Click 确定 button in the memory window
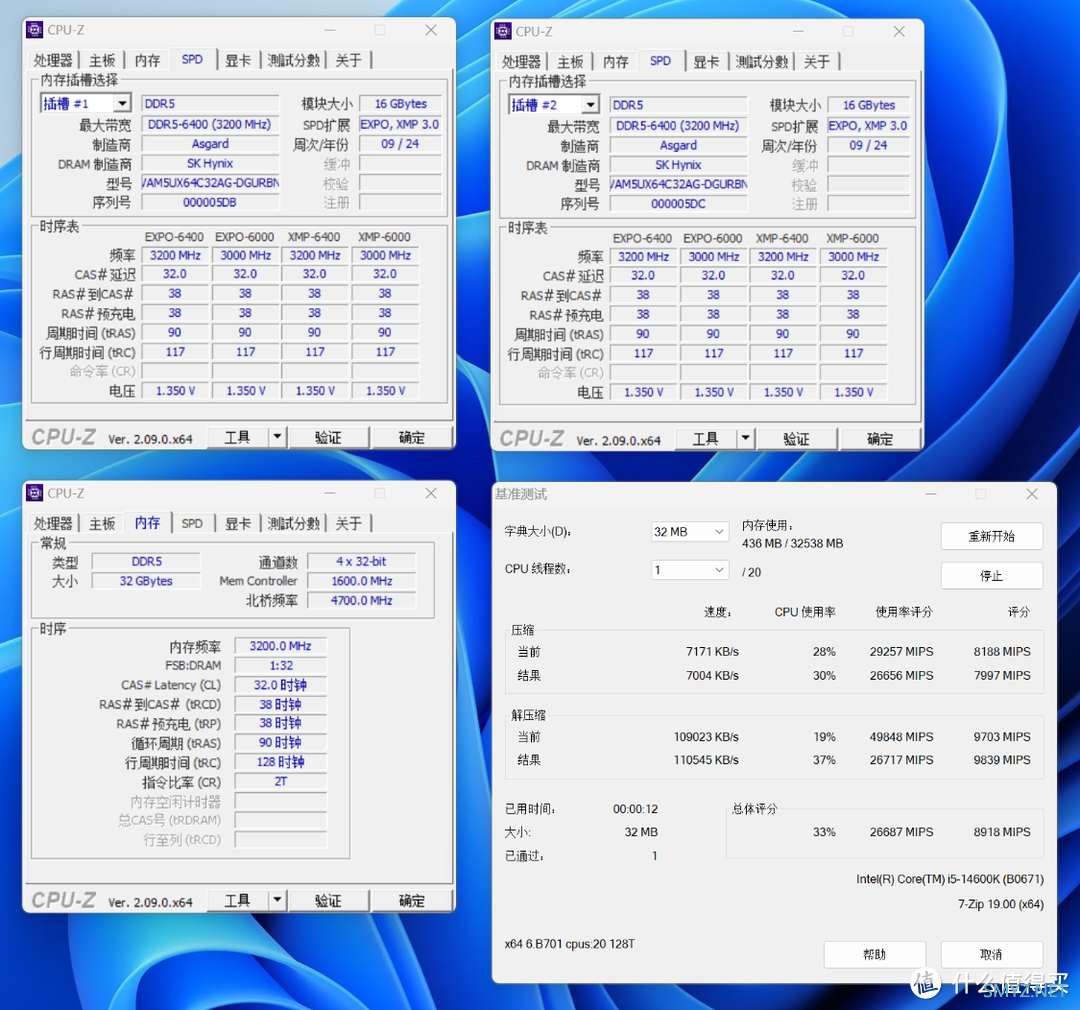Screen dimensions: 1080x1010 pyautogui.click(x=412, y=900)
